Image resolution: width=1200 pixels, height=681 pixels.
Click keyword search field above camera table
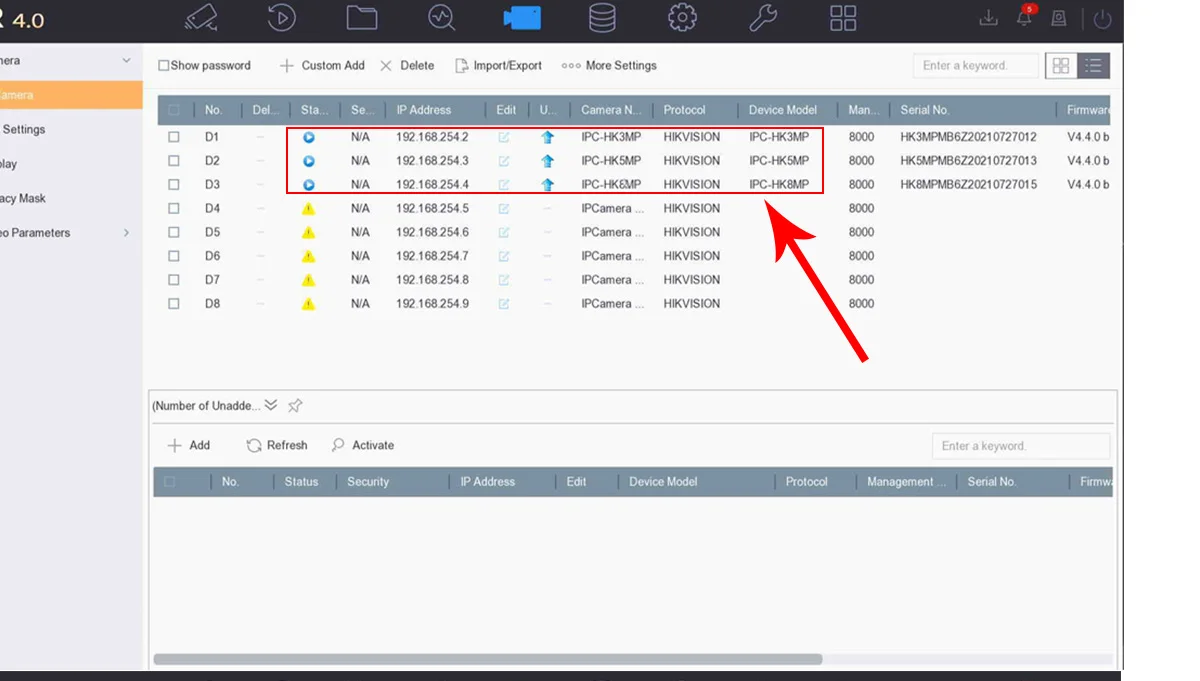click(x=975, y=66)
